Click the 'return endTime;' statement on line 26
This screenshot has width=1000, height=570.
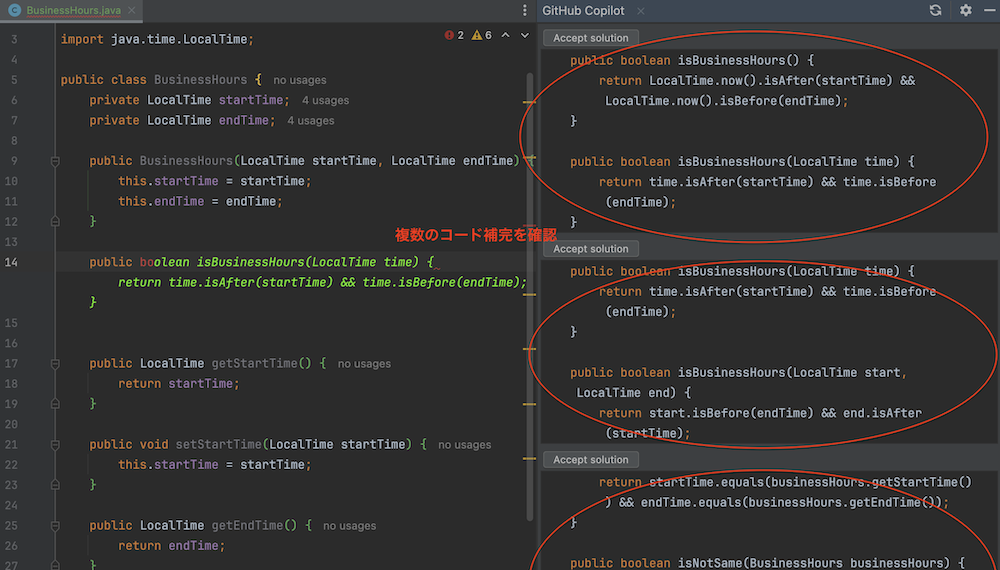[171, 546]
